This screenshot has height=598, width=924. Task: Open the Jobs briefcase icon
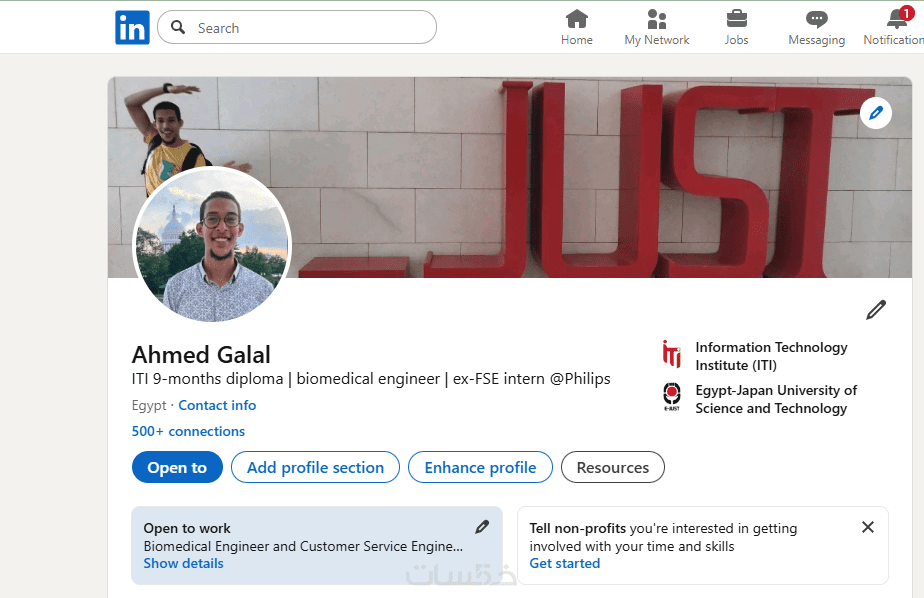[x=736, y=19]
